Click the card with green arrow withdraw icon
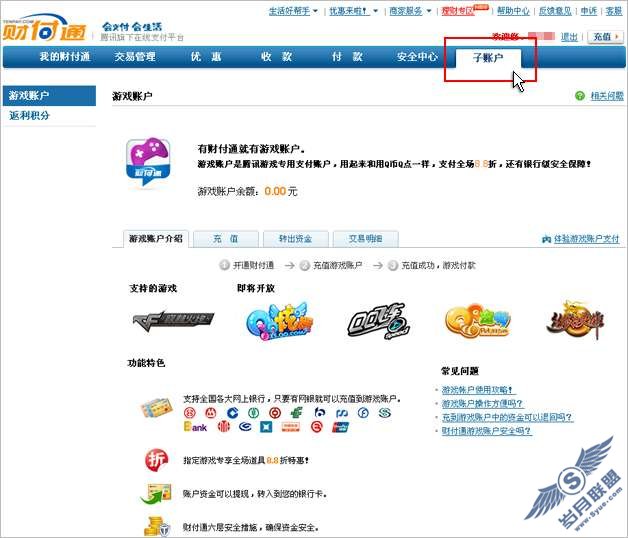 point(156,494)
